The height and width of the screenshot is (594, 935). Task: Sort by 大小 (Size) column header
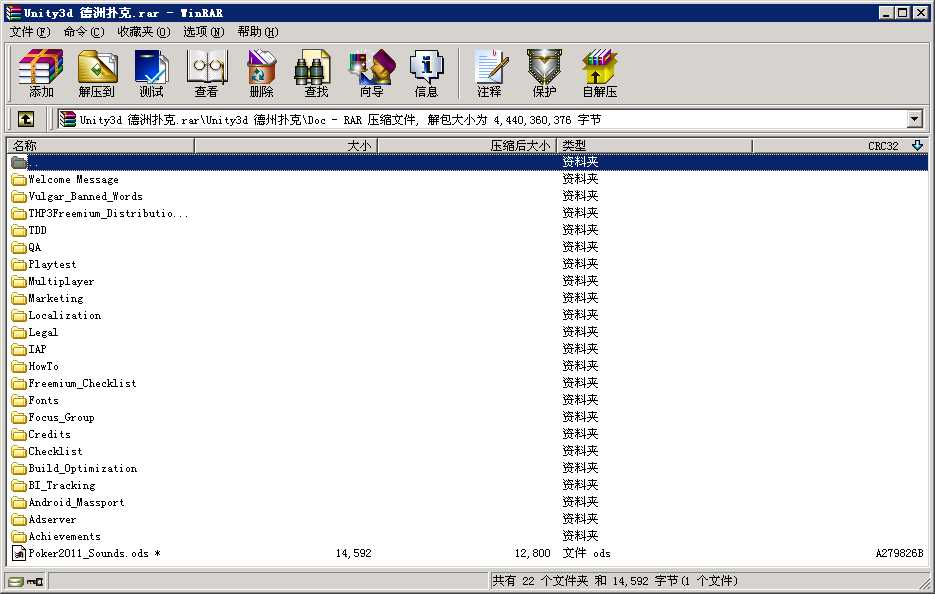[x=286, y=146]
